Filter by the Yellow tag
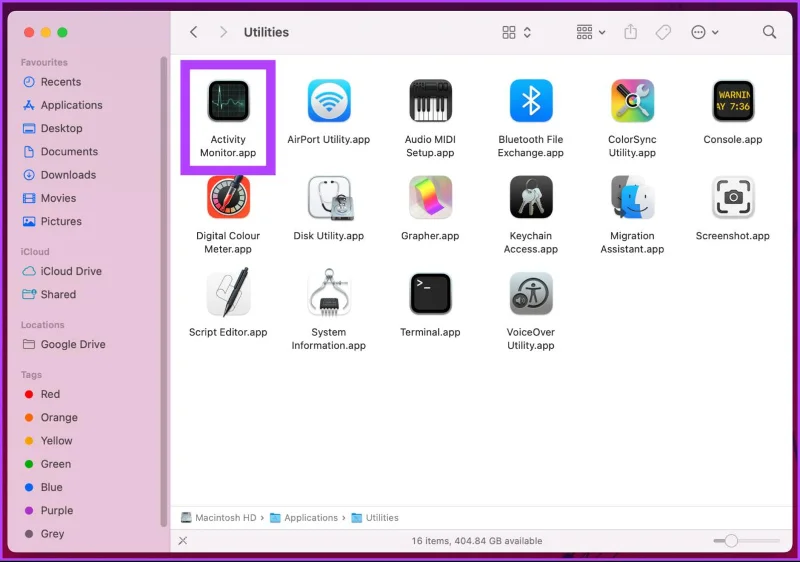800x562 pixels. click(x=48, y=441)
